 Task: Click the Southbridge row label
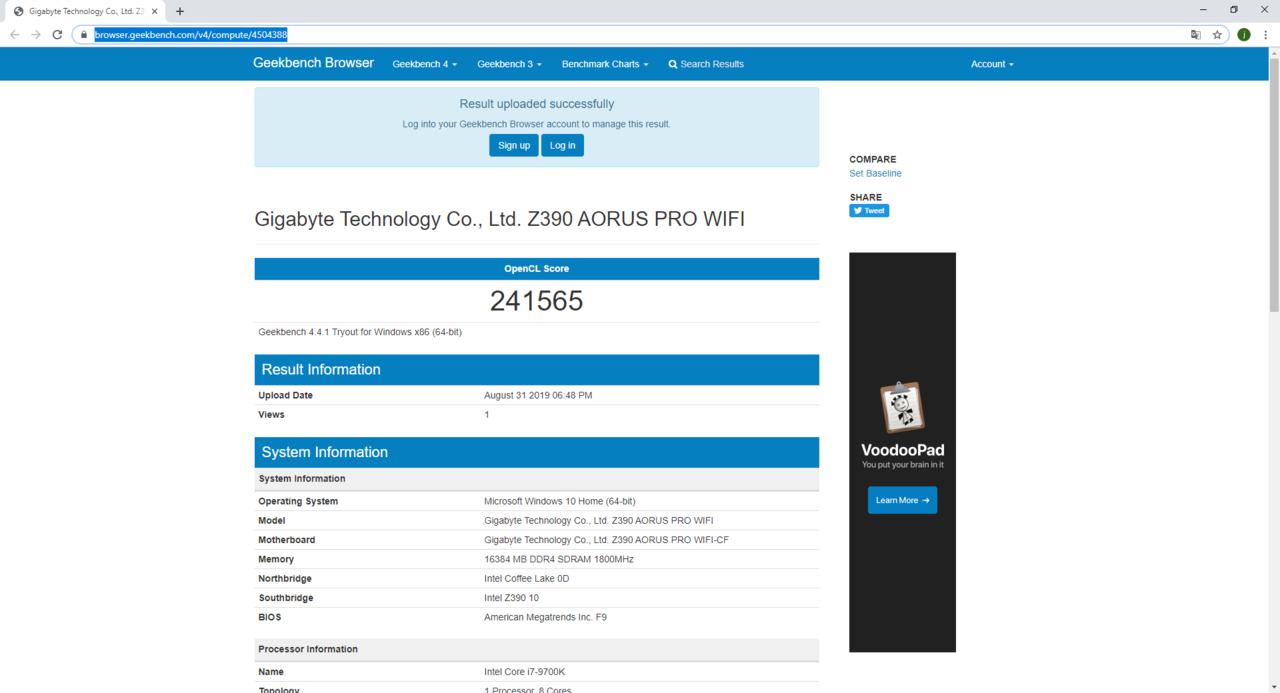[x=286, y=598]
